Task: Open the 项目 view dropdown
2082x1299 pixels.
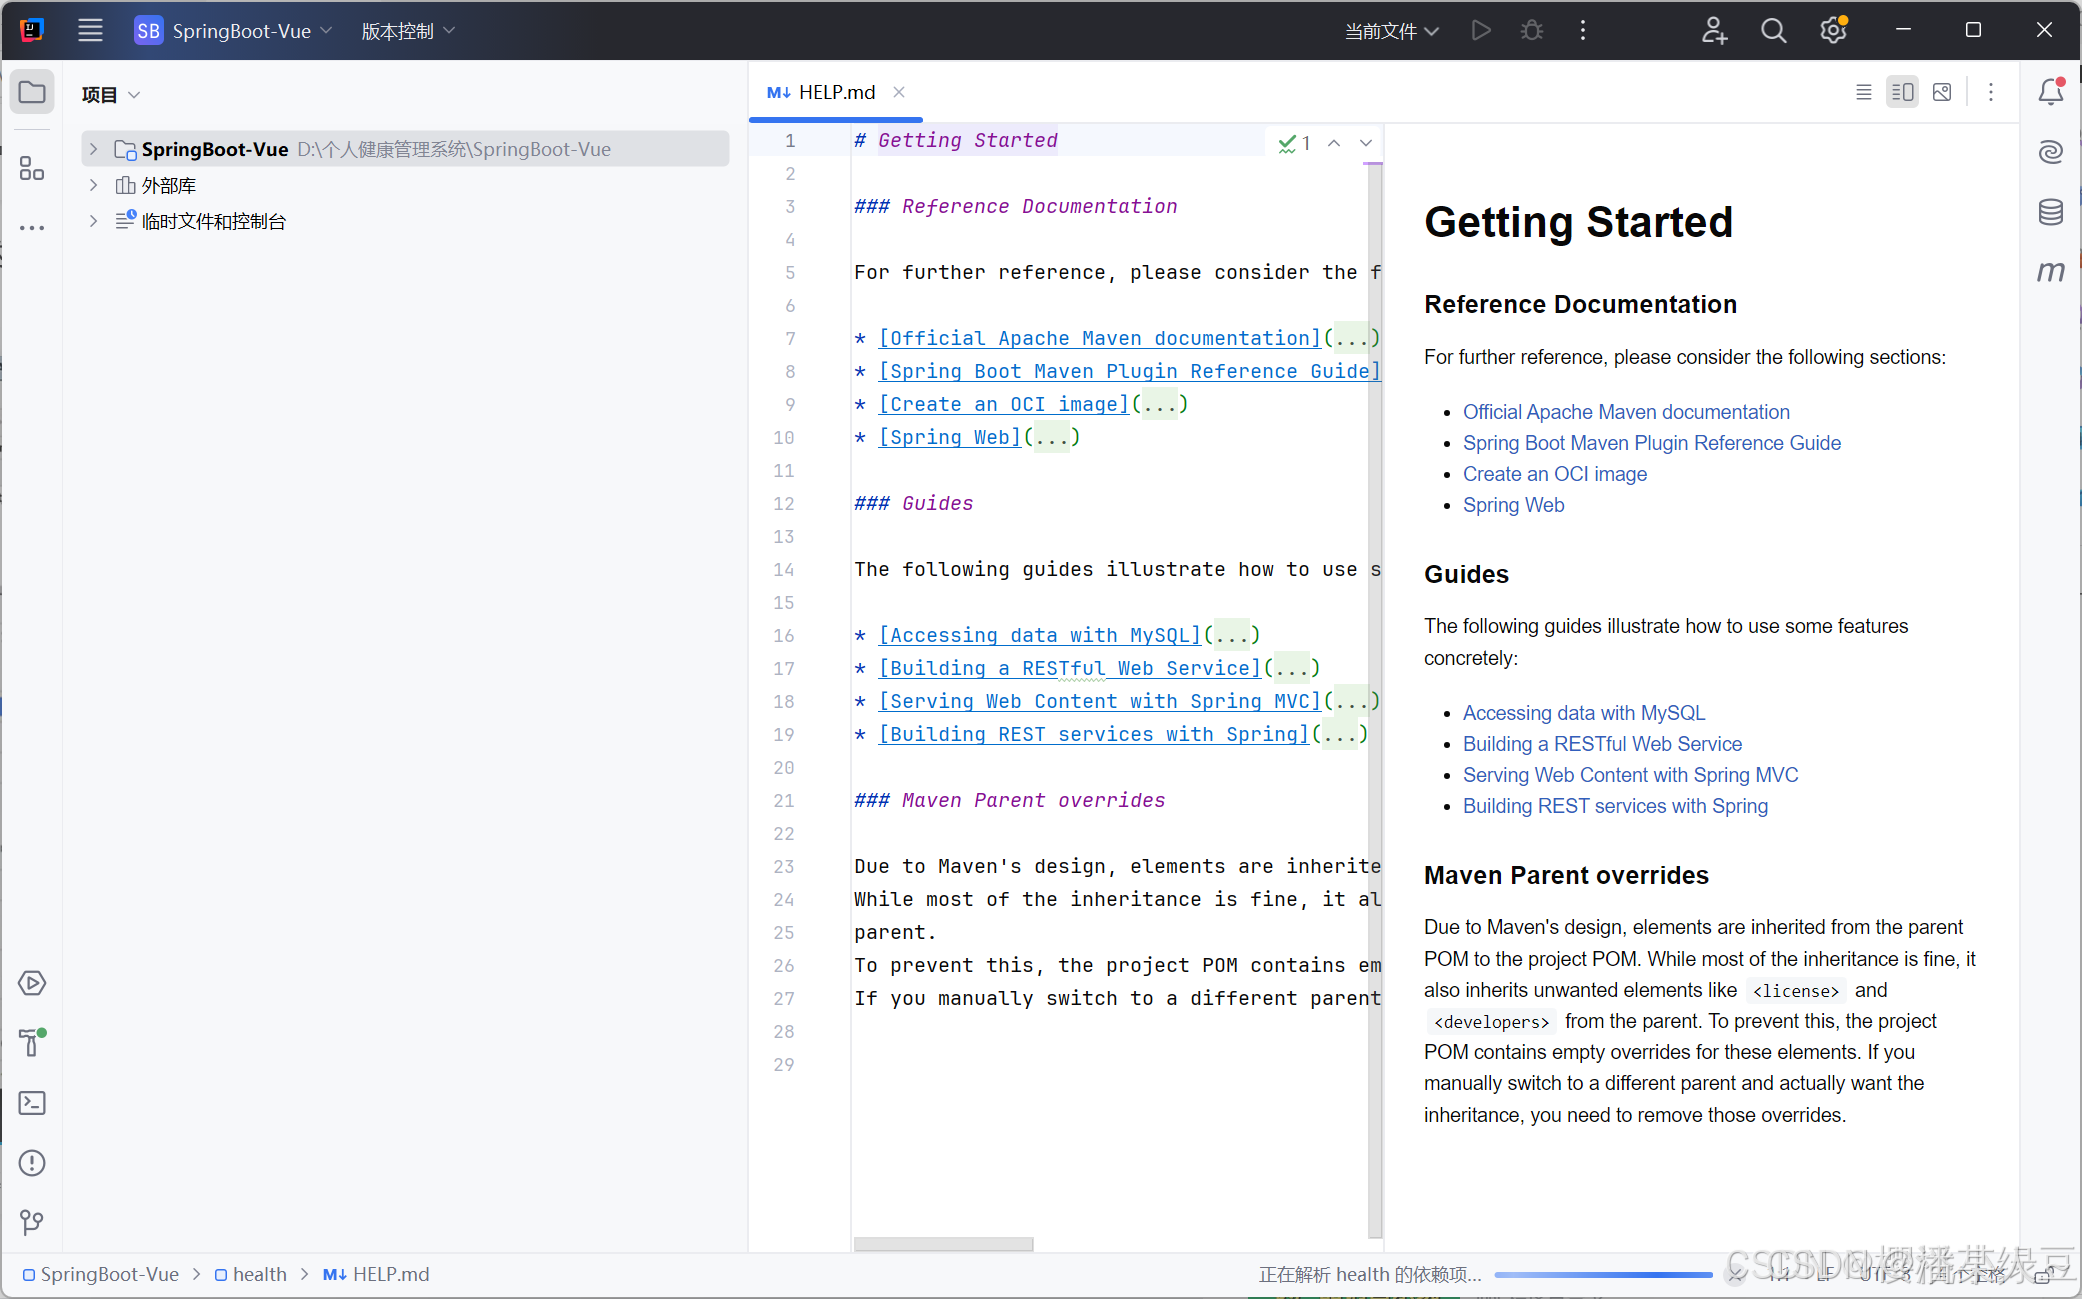Action: [110, 94]
